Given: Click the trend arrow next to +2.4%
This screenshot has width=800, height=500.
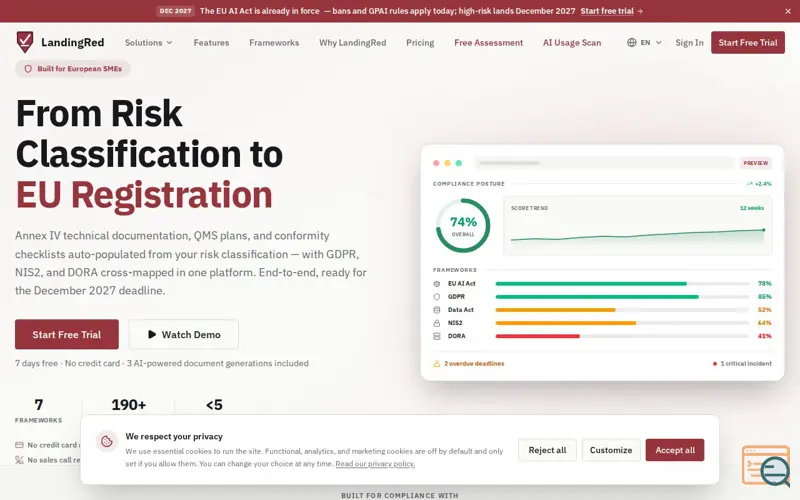Looking at the screenshot, I should coord(749,184).
